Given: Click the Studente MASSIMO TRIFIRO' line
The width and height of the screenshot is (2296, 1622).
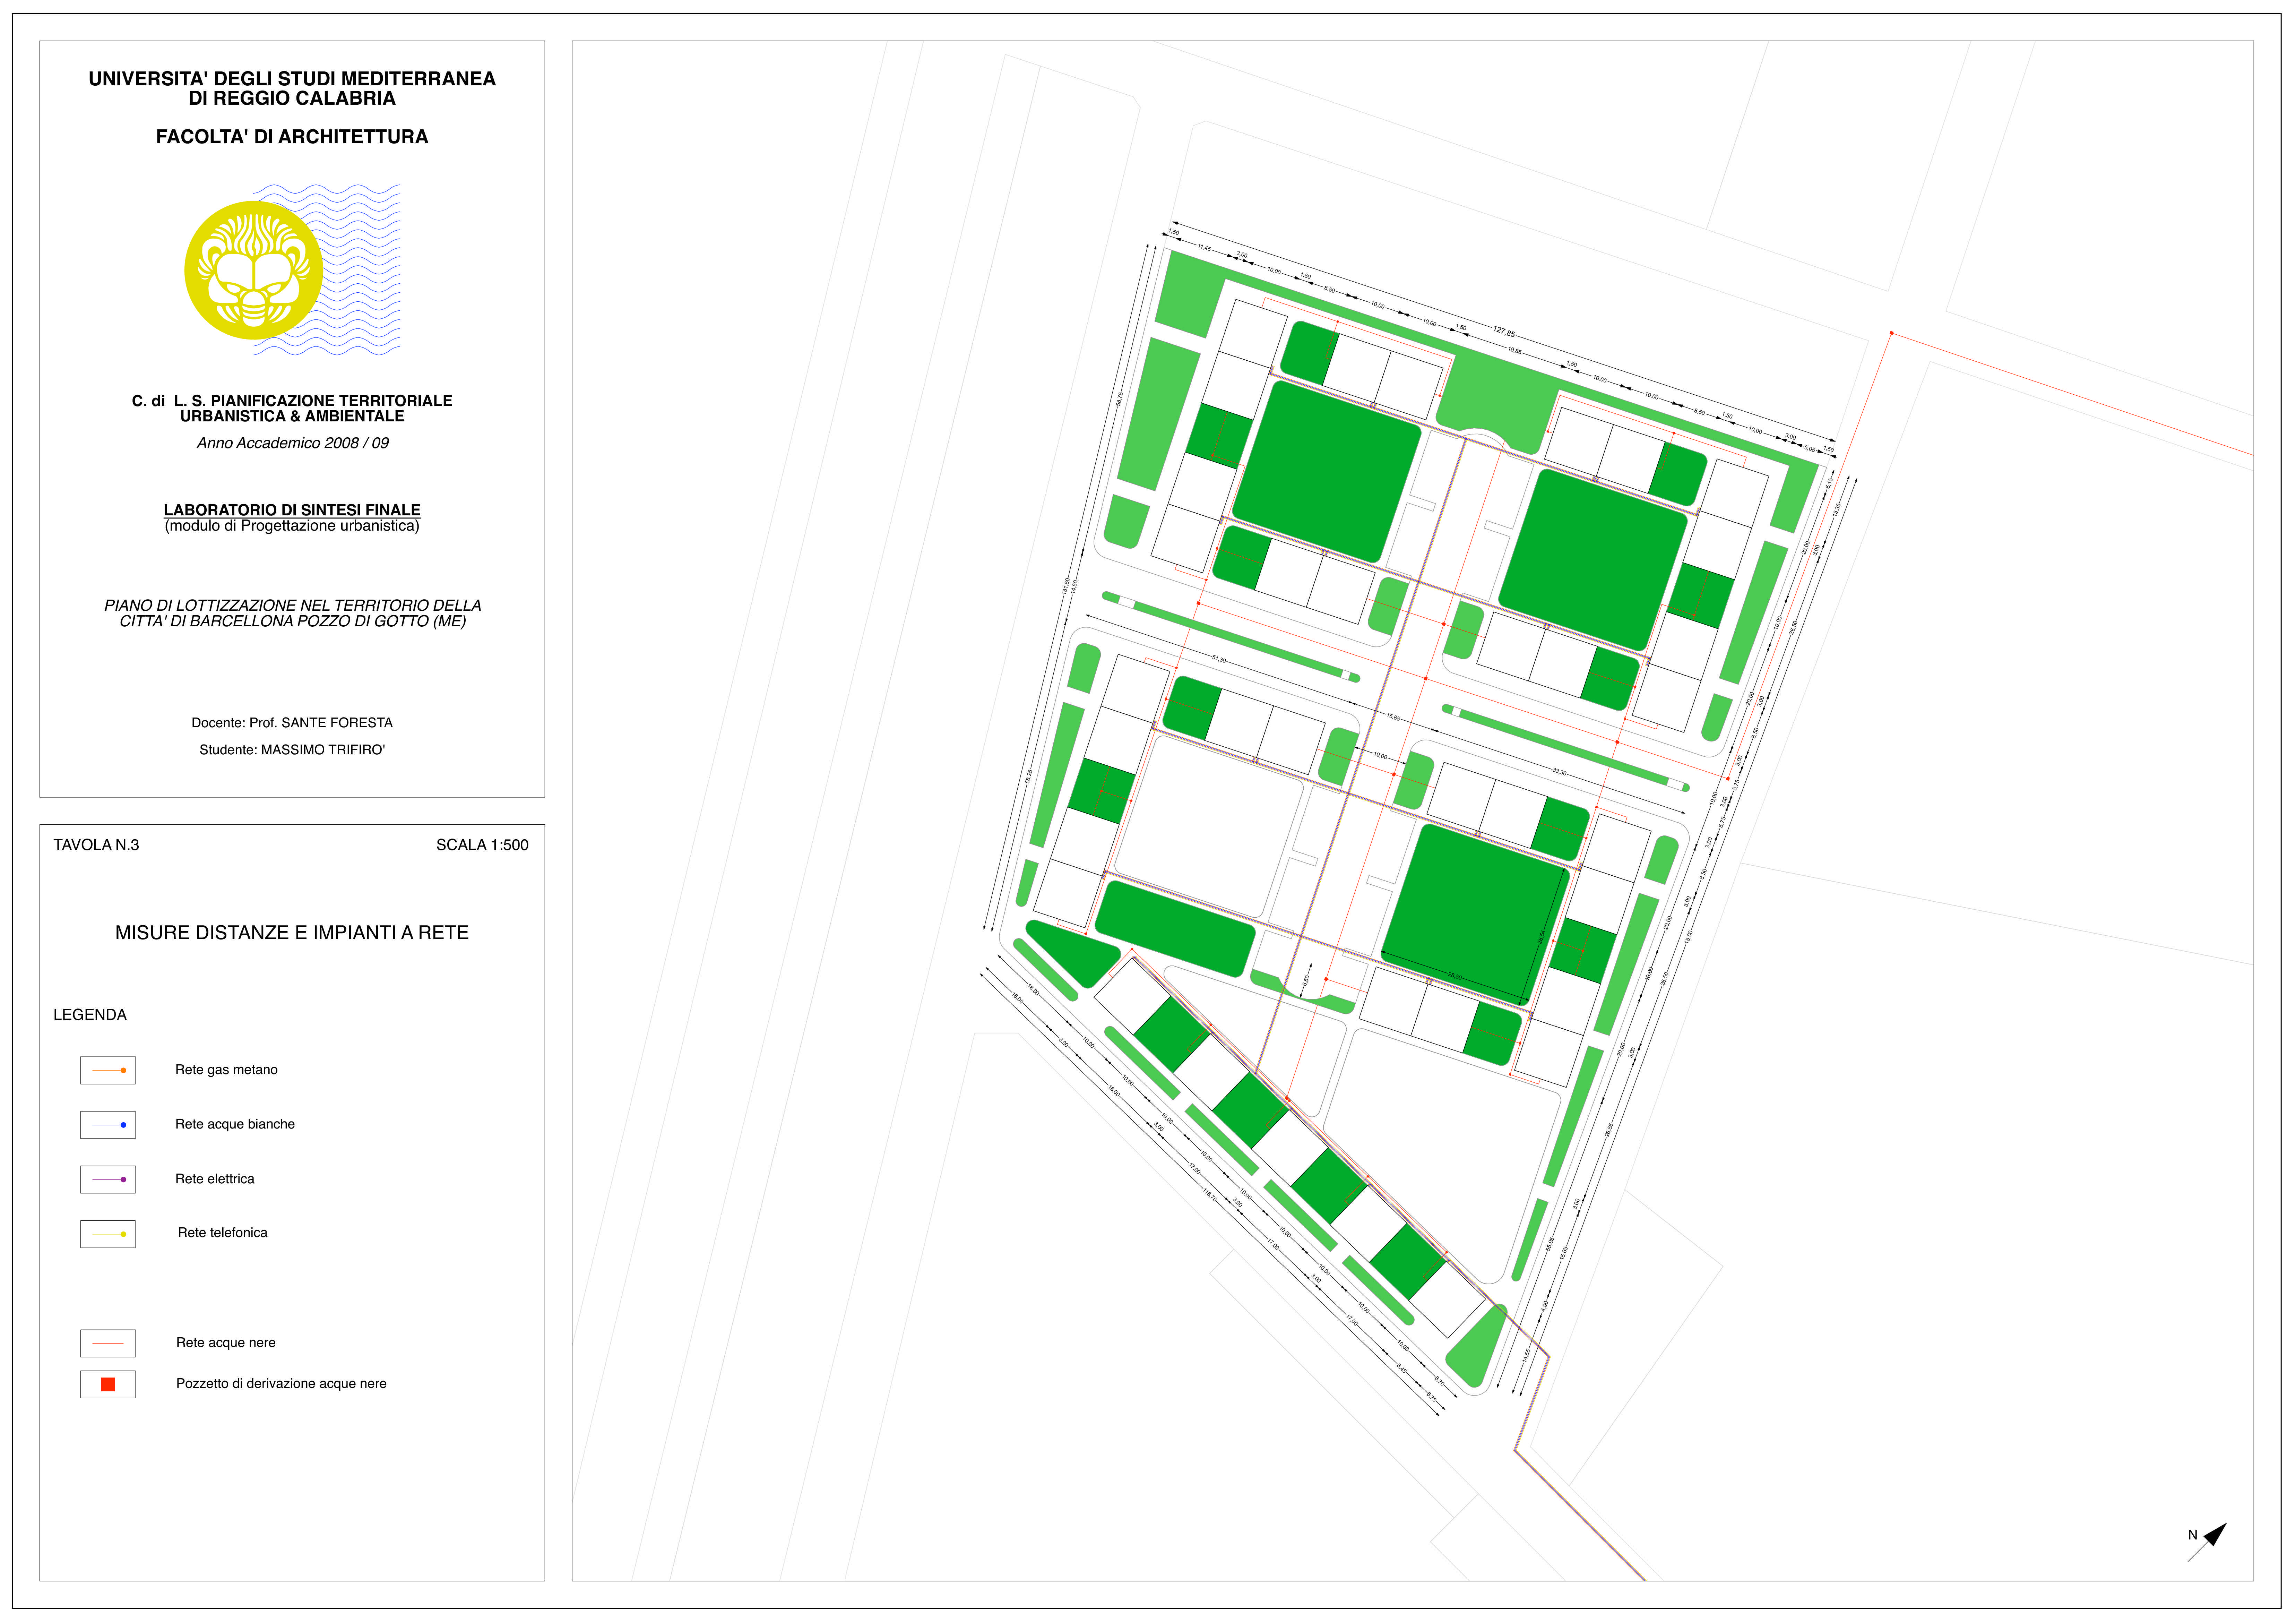Looking at the screenshot, I should tap(292, 750).
